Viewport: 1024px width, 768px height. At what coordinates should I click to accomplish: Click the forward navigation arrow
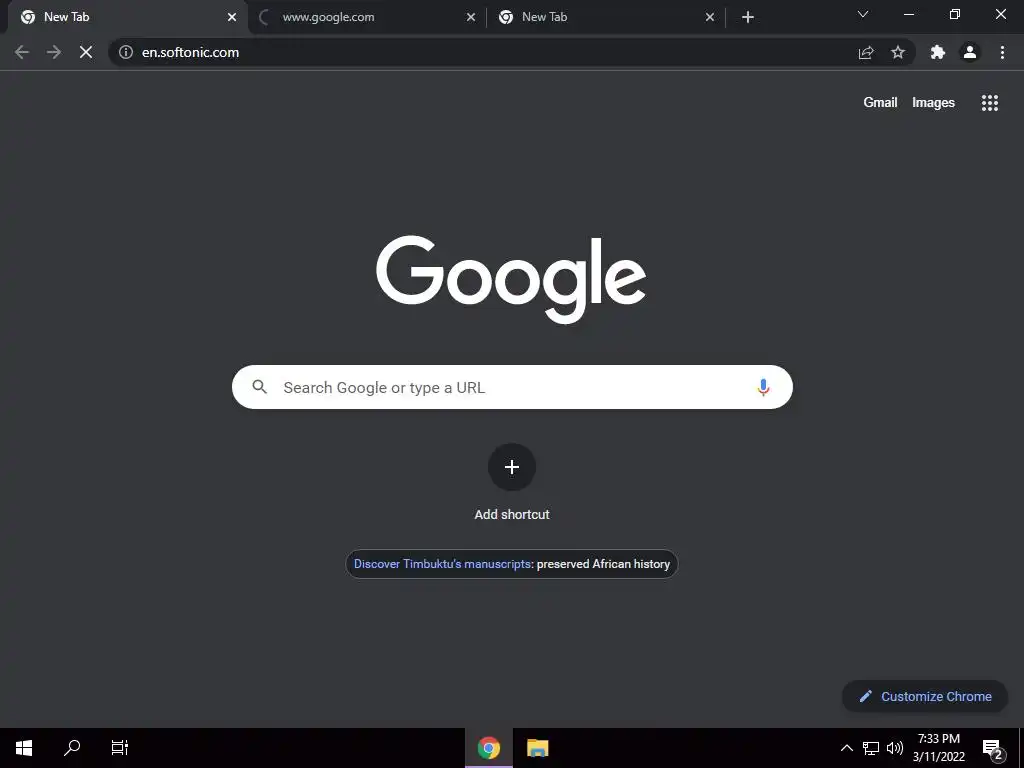[54, 52]
